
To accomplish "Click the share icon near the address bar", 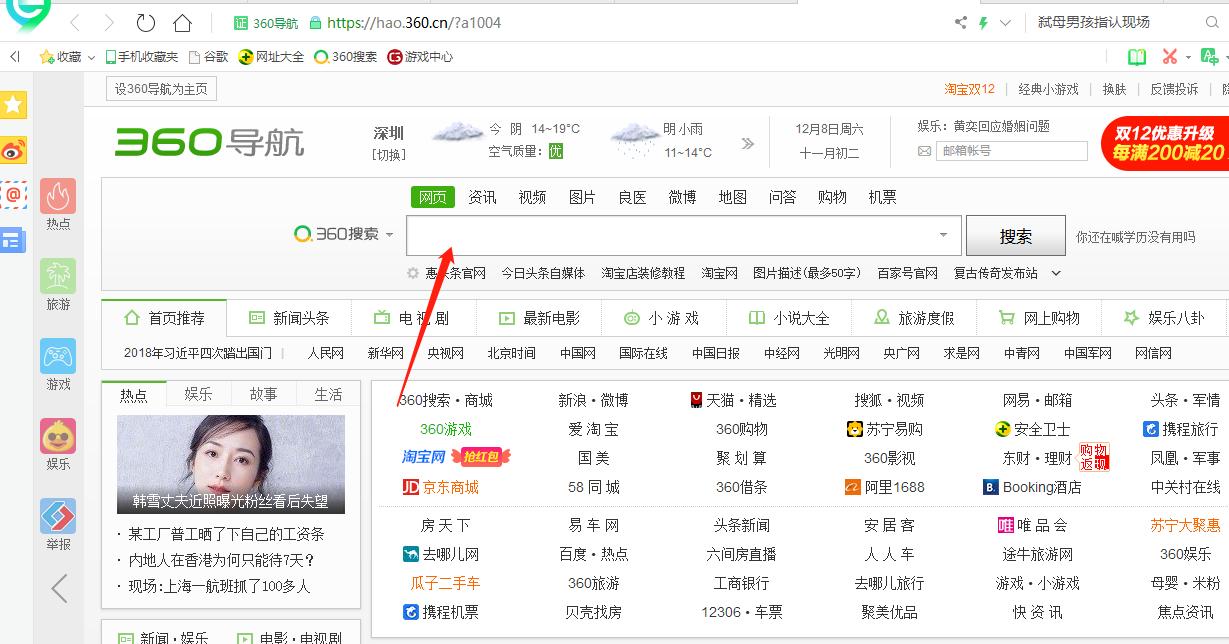I will tap(958, 22).
